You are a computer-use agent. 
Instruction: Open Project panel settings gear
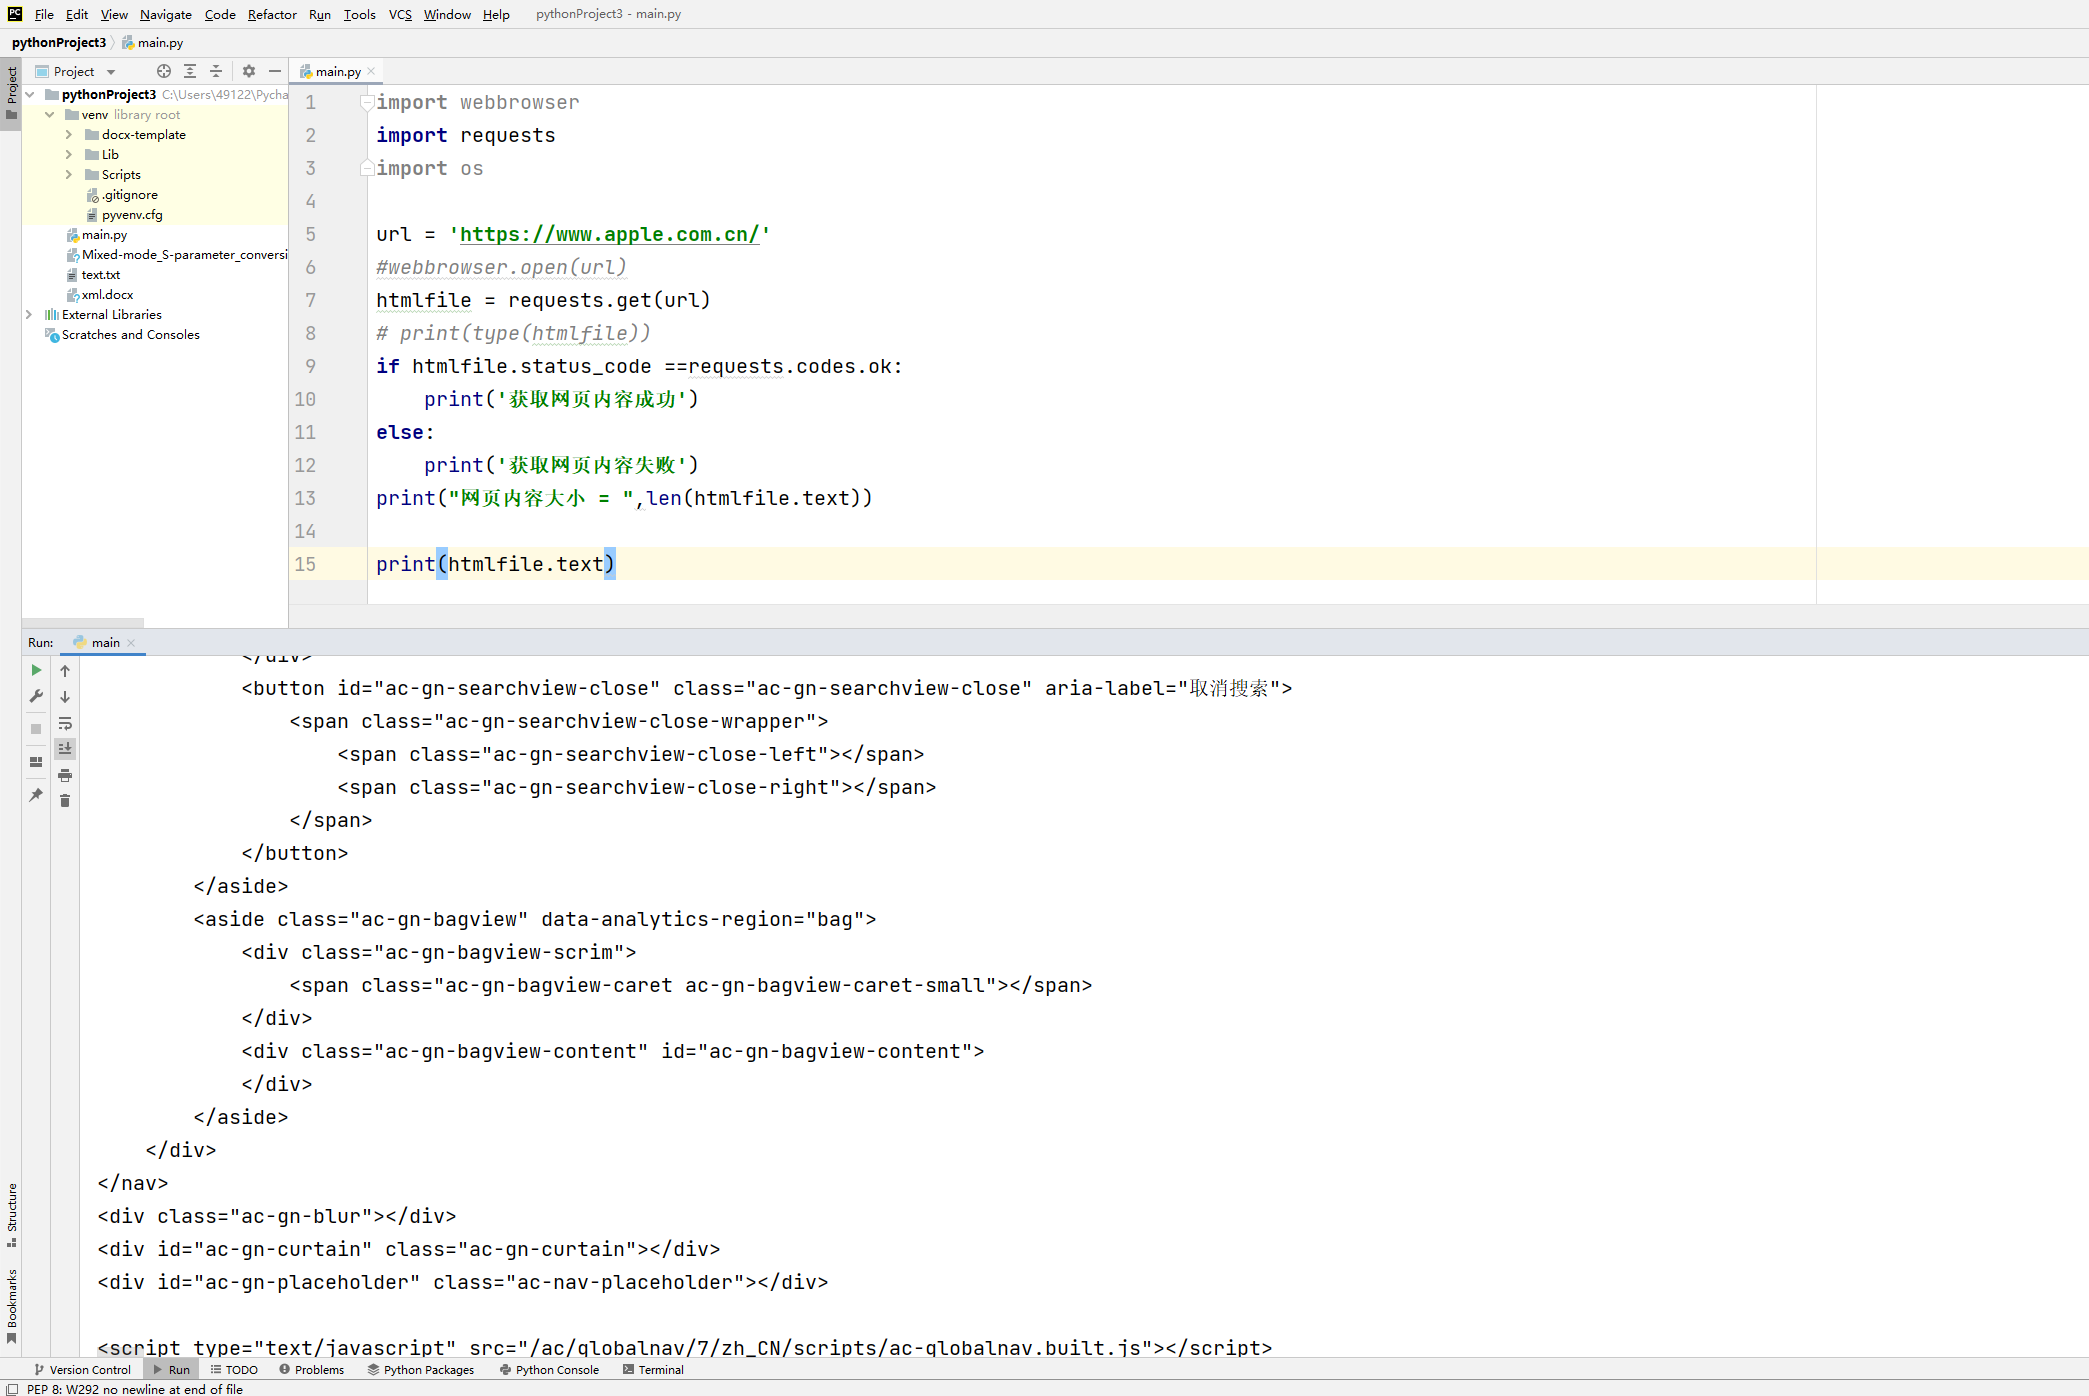tap(249, 71)
